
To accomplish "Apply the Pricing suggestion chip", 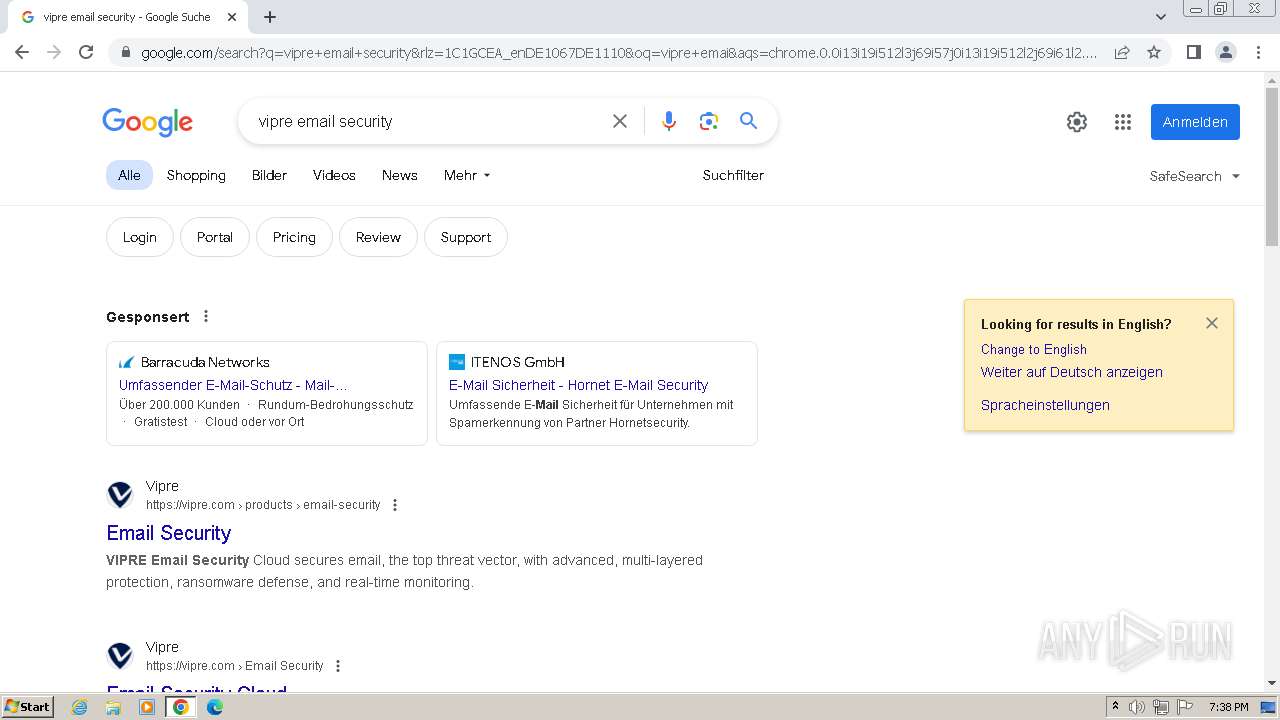I will [x=294, y=237].
